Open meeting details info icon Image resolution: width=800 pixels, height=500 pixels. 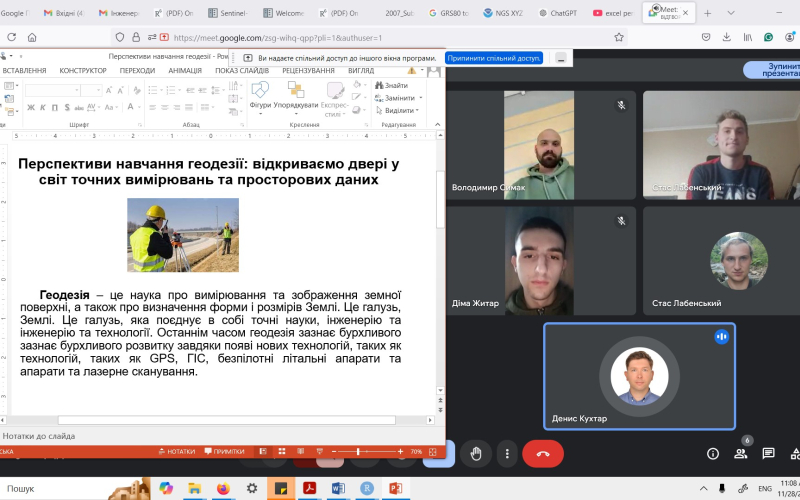click(713, 454)
